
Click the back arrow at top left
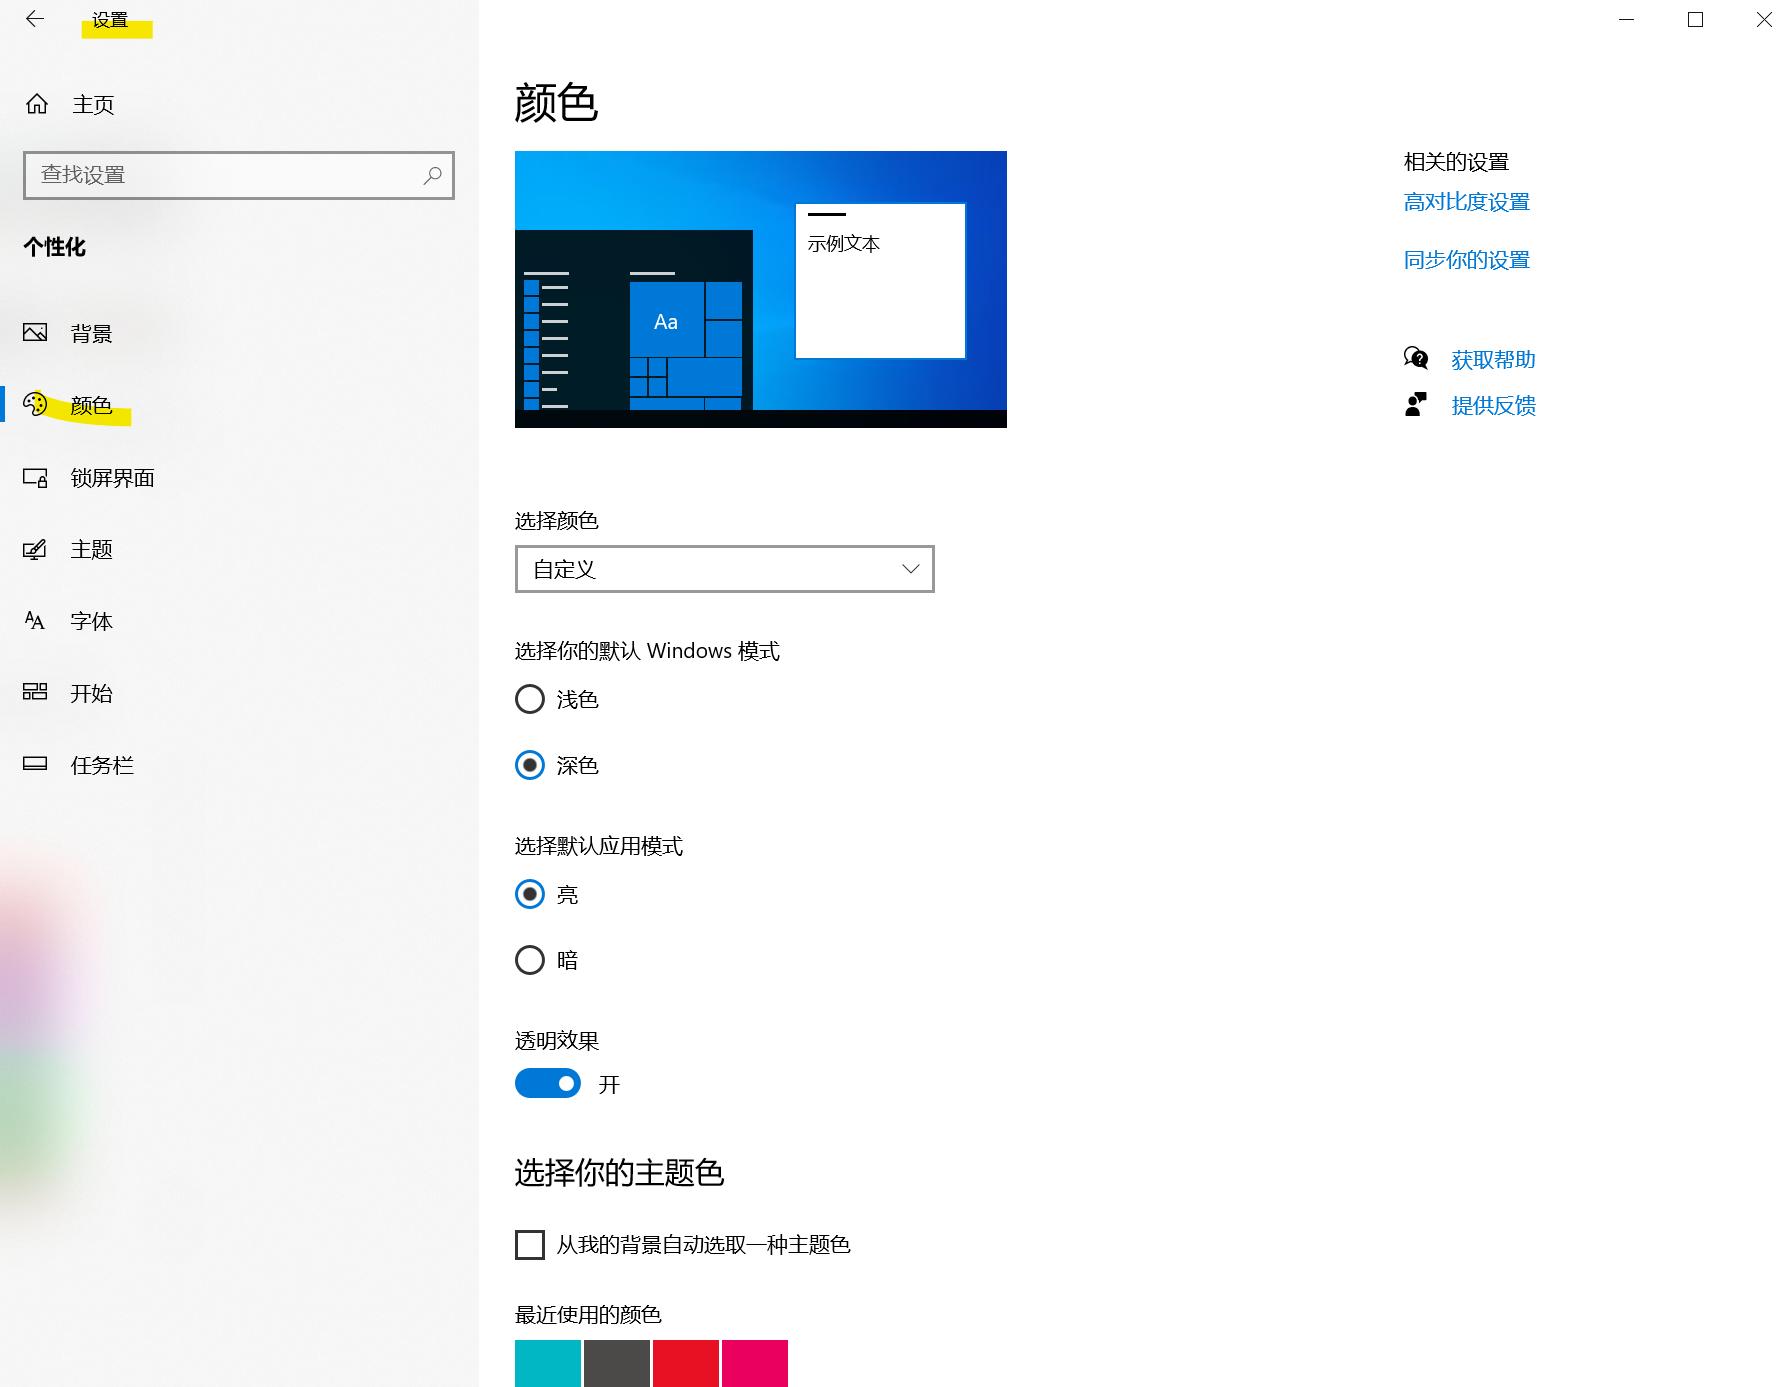click(x=35, y=19)
